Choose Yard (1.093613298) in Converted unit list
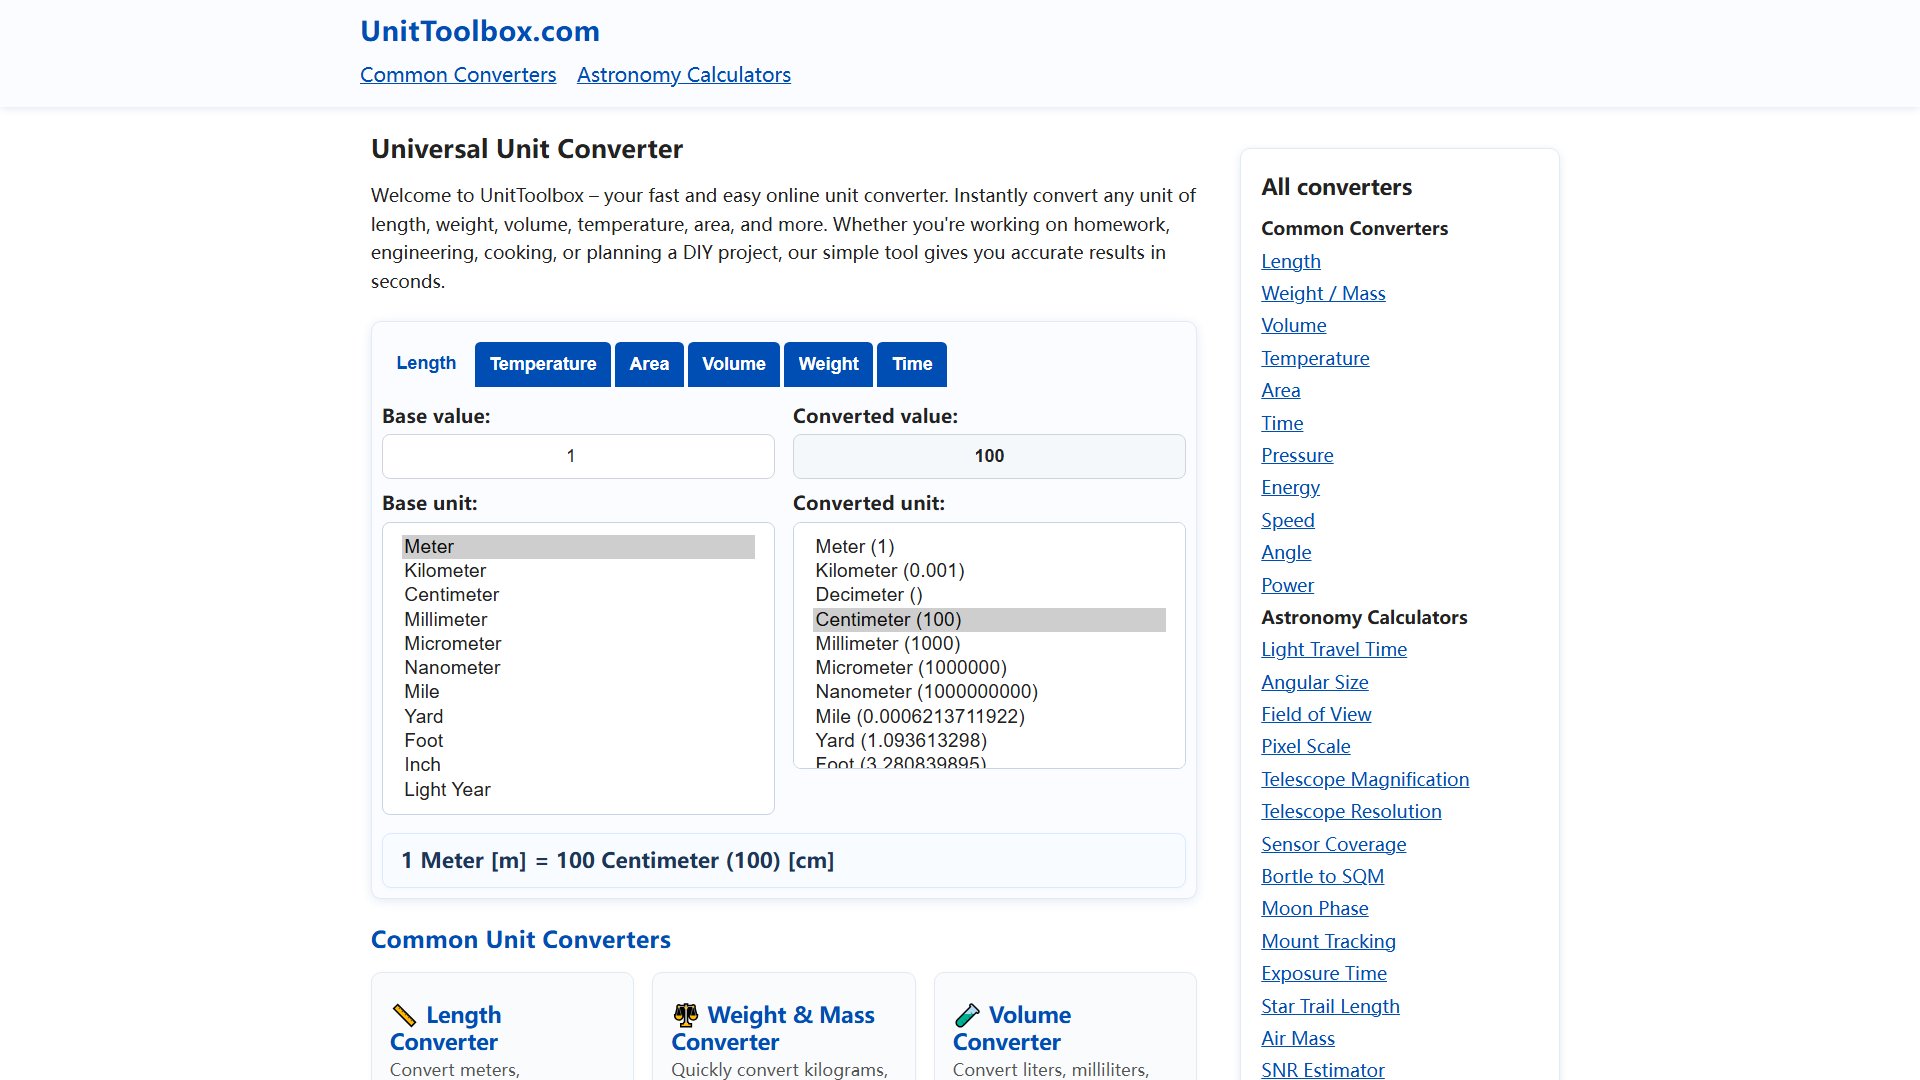The image size is (1920, 1080). point(989,741)
